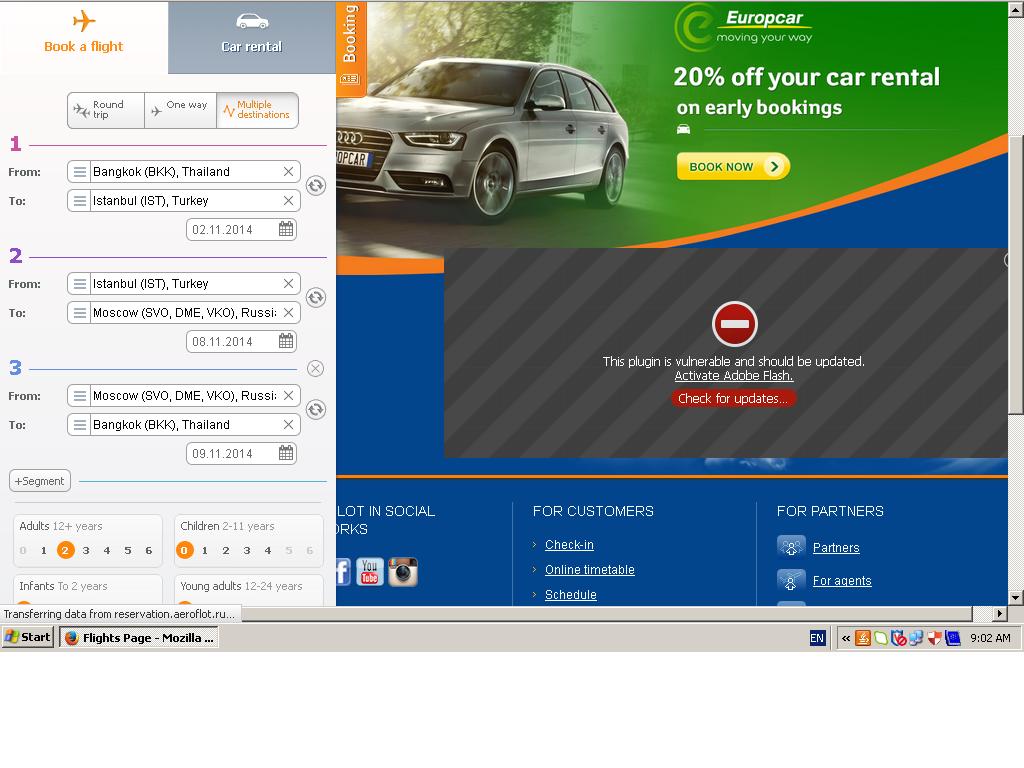1024x768 pixels.
Task: Clear segment 1 From Bangkok field
Action: pos(288,172)
